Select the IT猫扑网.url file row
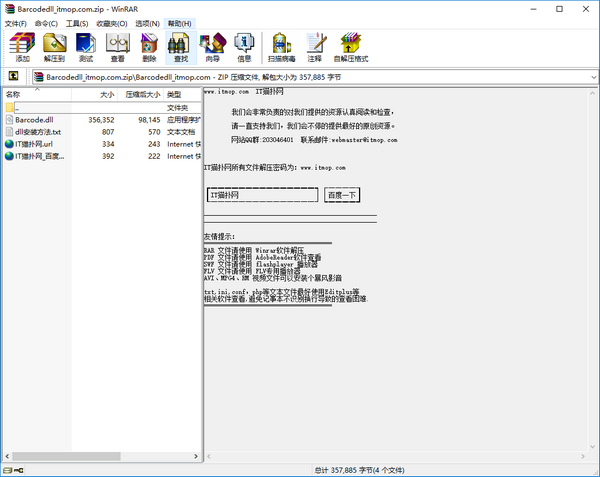 coord(103,144)
